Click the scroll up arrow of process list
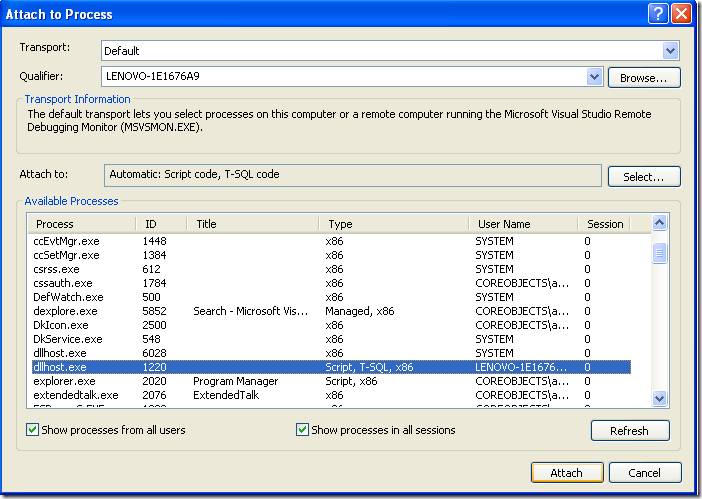The image size is (702, 499). [659, 222]
